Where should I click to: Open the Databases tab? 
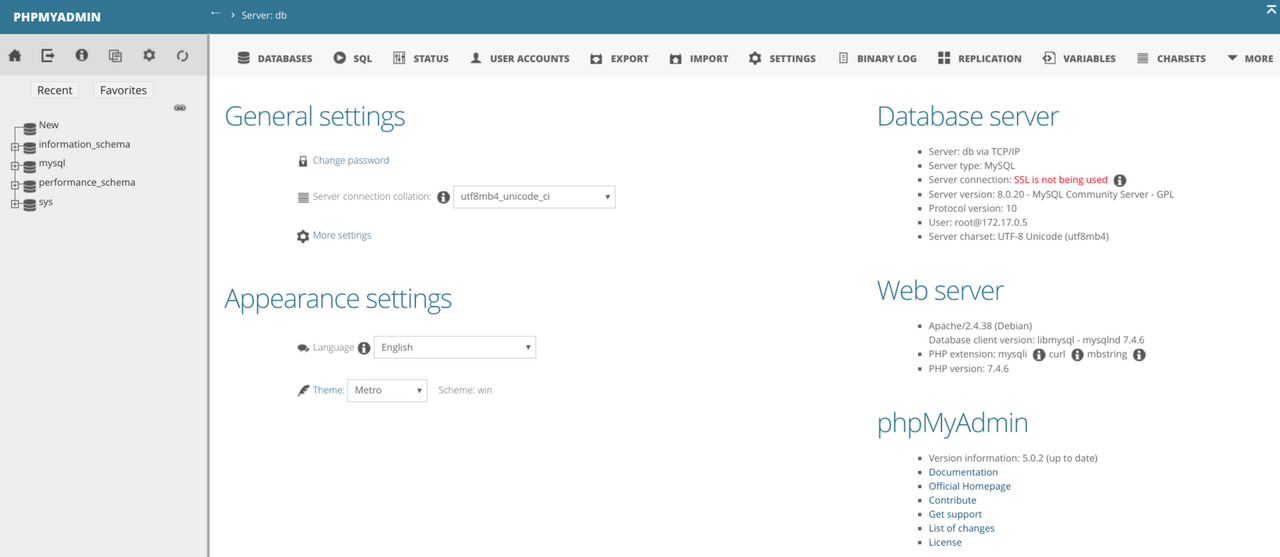click(x=275, y=58)
